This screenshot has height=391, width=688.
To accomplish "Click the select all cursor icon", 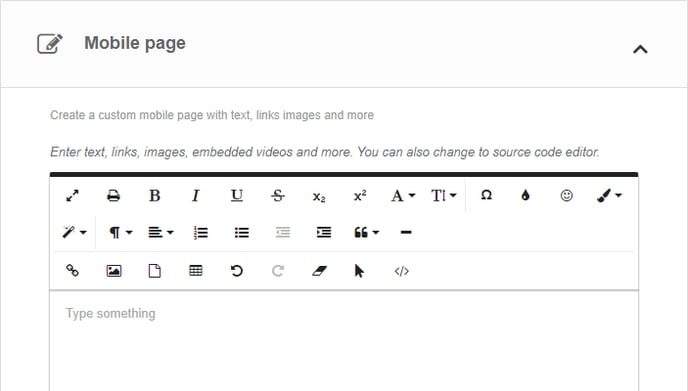I will [359, 271].
